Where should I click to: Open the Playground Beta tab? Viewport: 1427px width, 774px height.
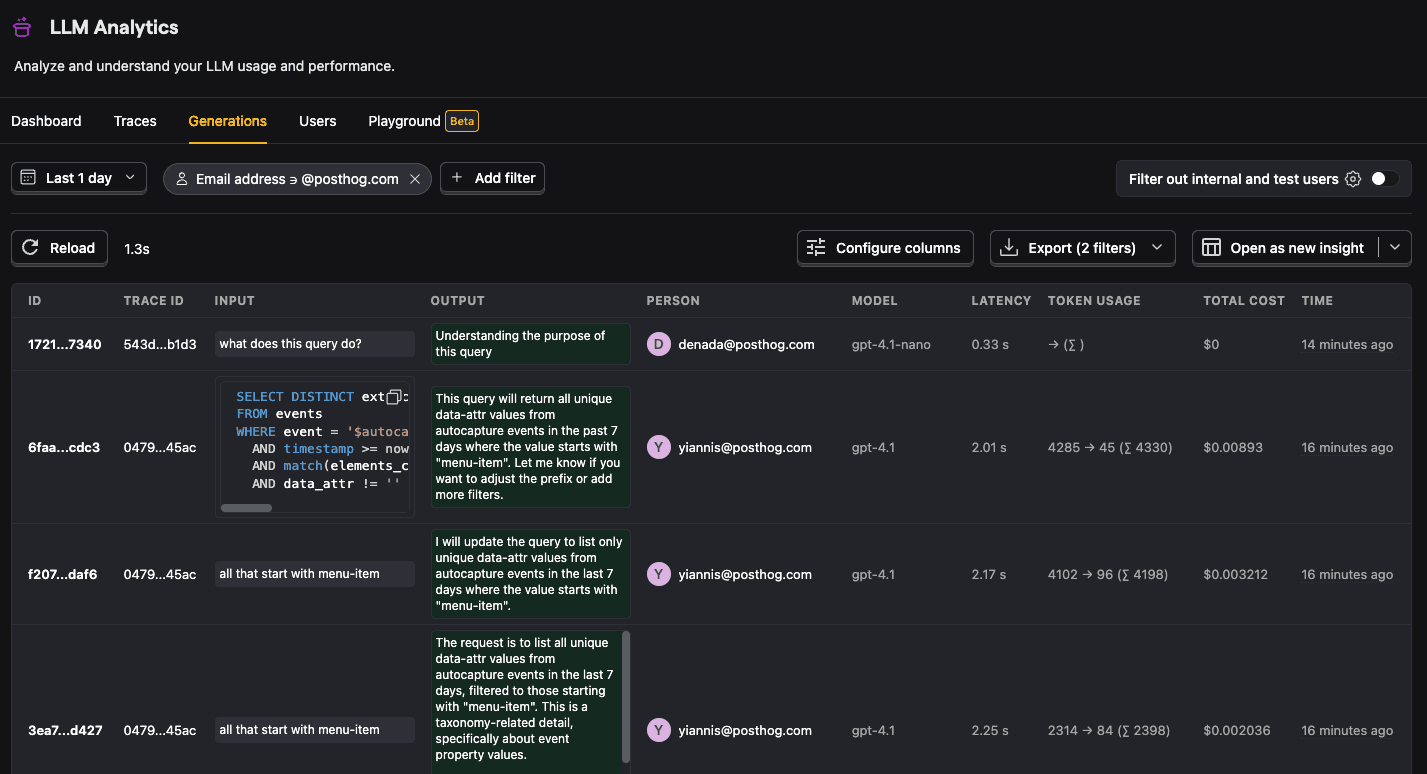[423, 121]
